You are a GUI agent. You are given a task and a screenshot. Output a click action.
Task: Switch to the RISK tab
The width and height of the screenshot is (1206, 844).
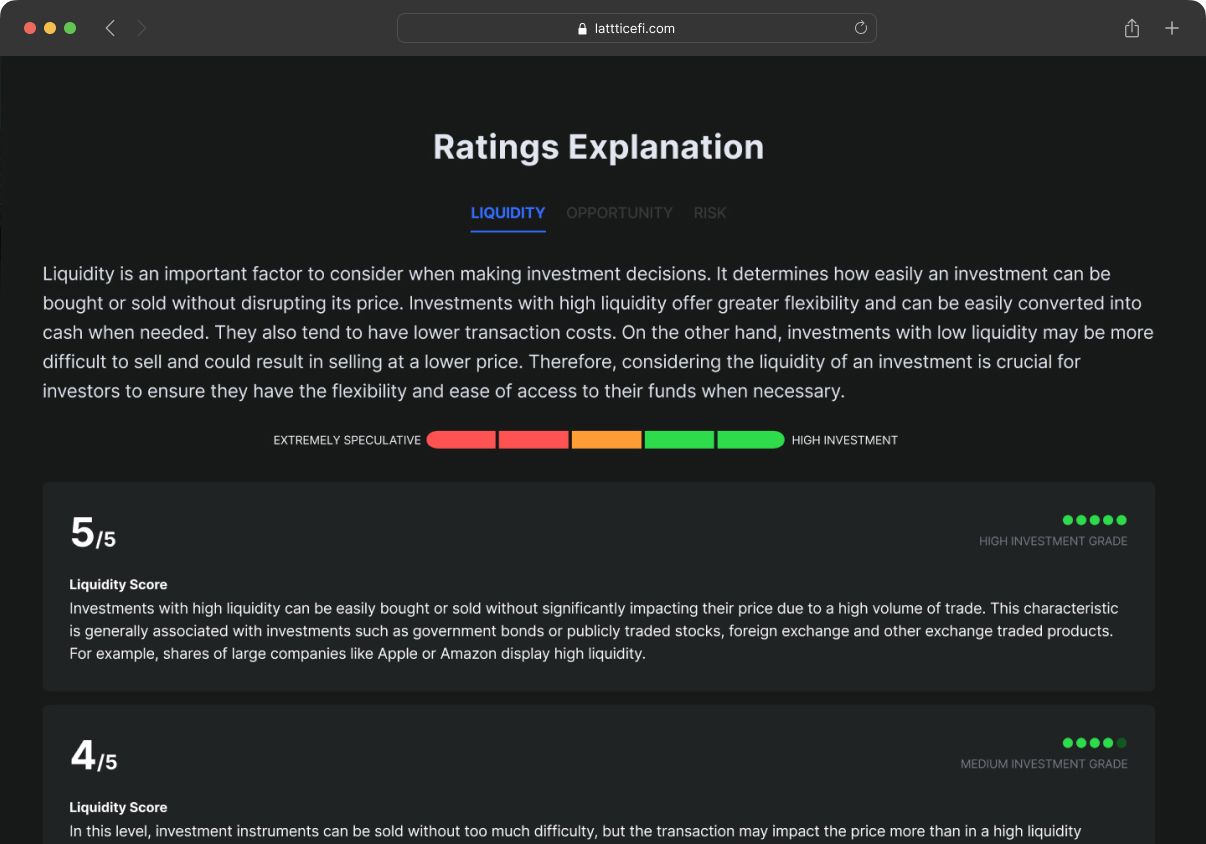click(710, 213)
